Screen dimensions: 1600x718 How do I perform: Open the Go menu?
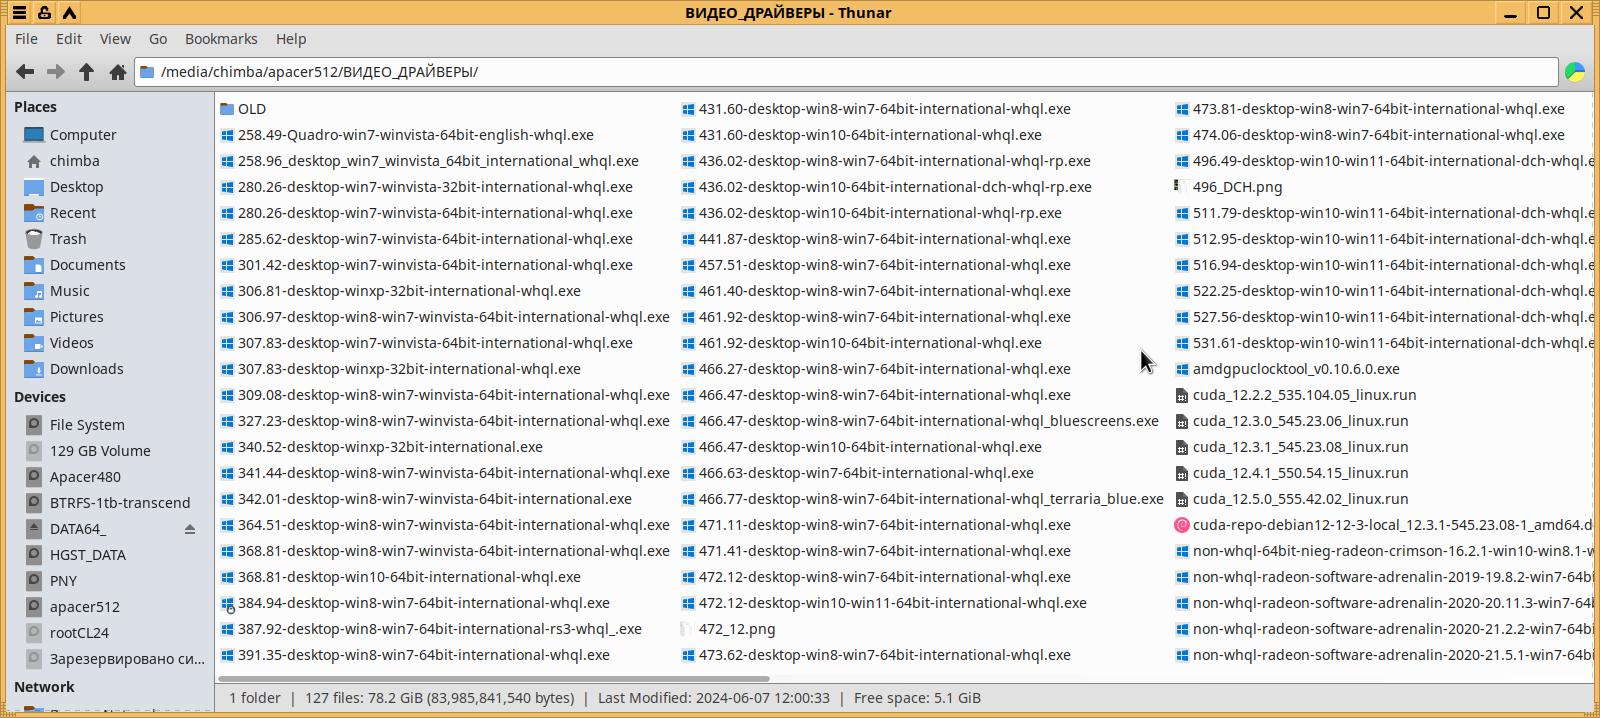(x=158, y=39)
